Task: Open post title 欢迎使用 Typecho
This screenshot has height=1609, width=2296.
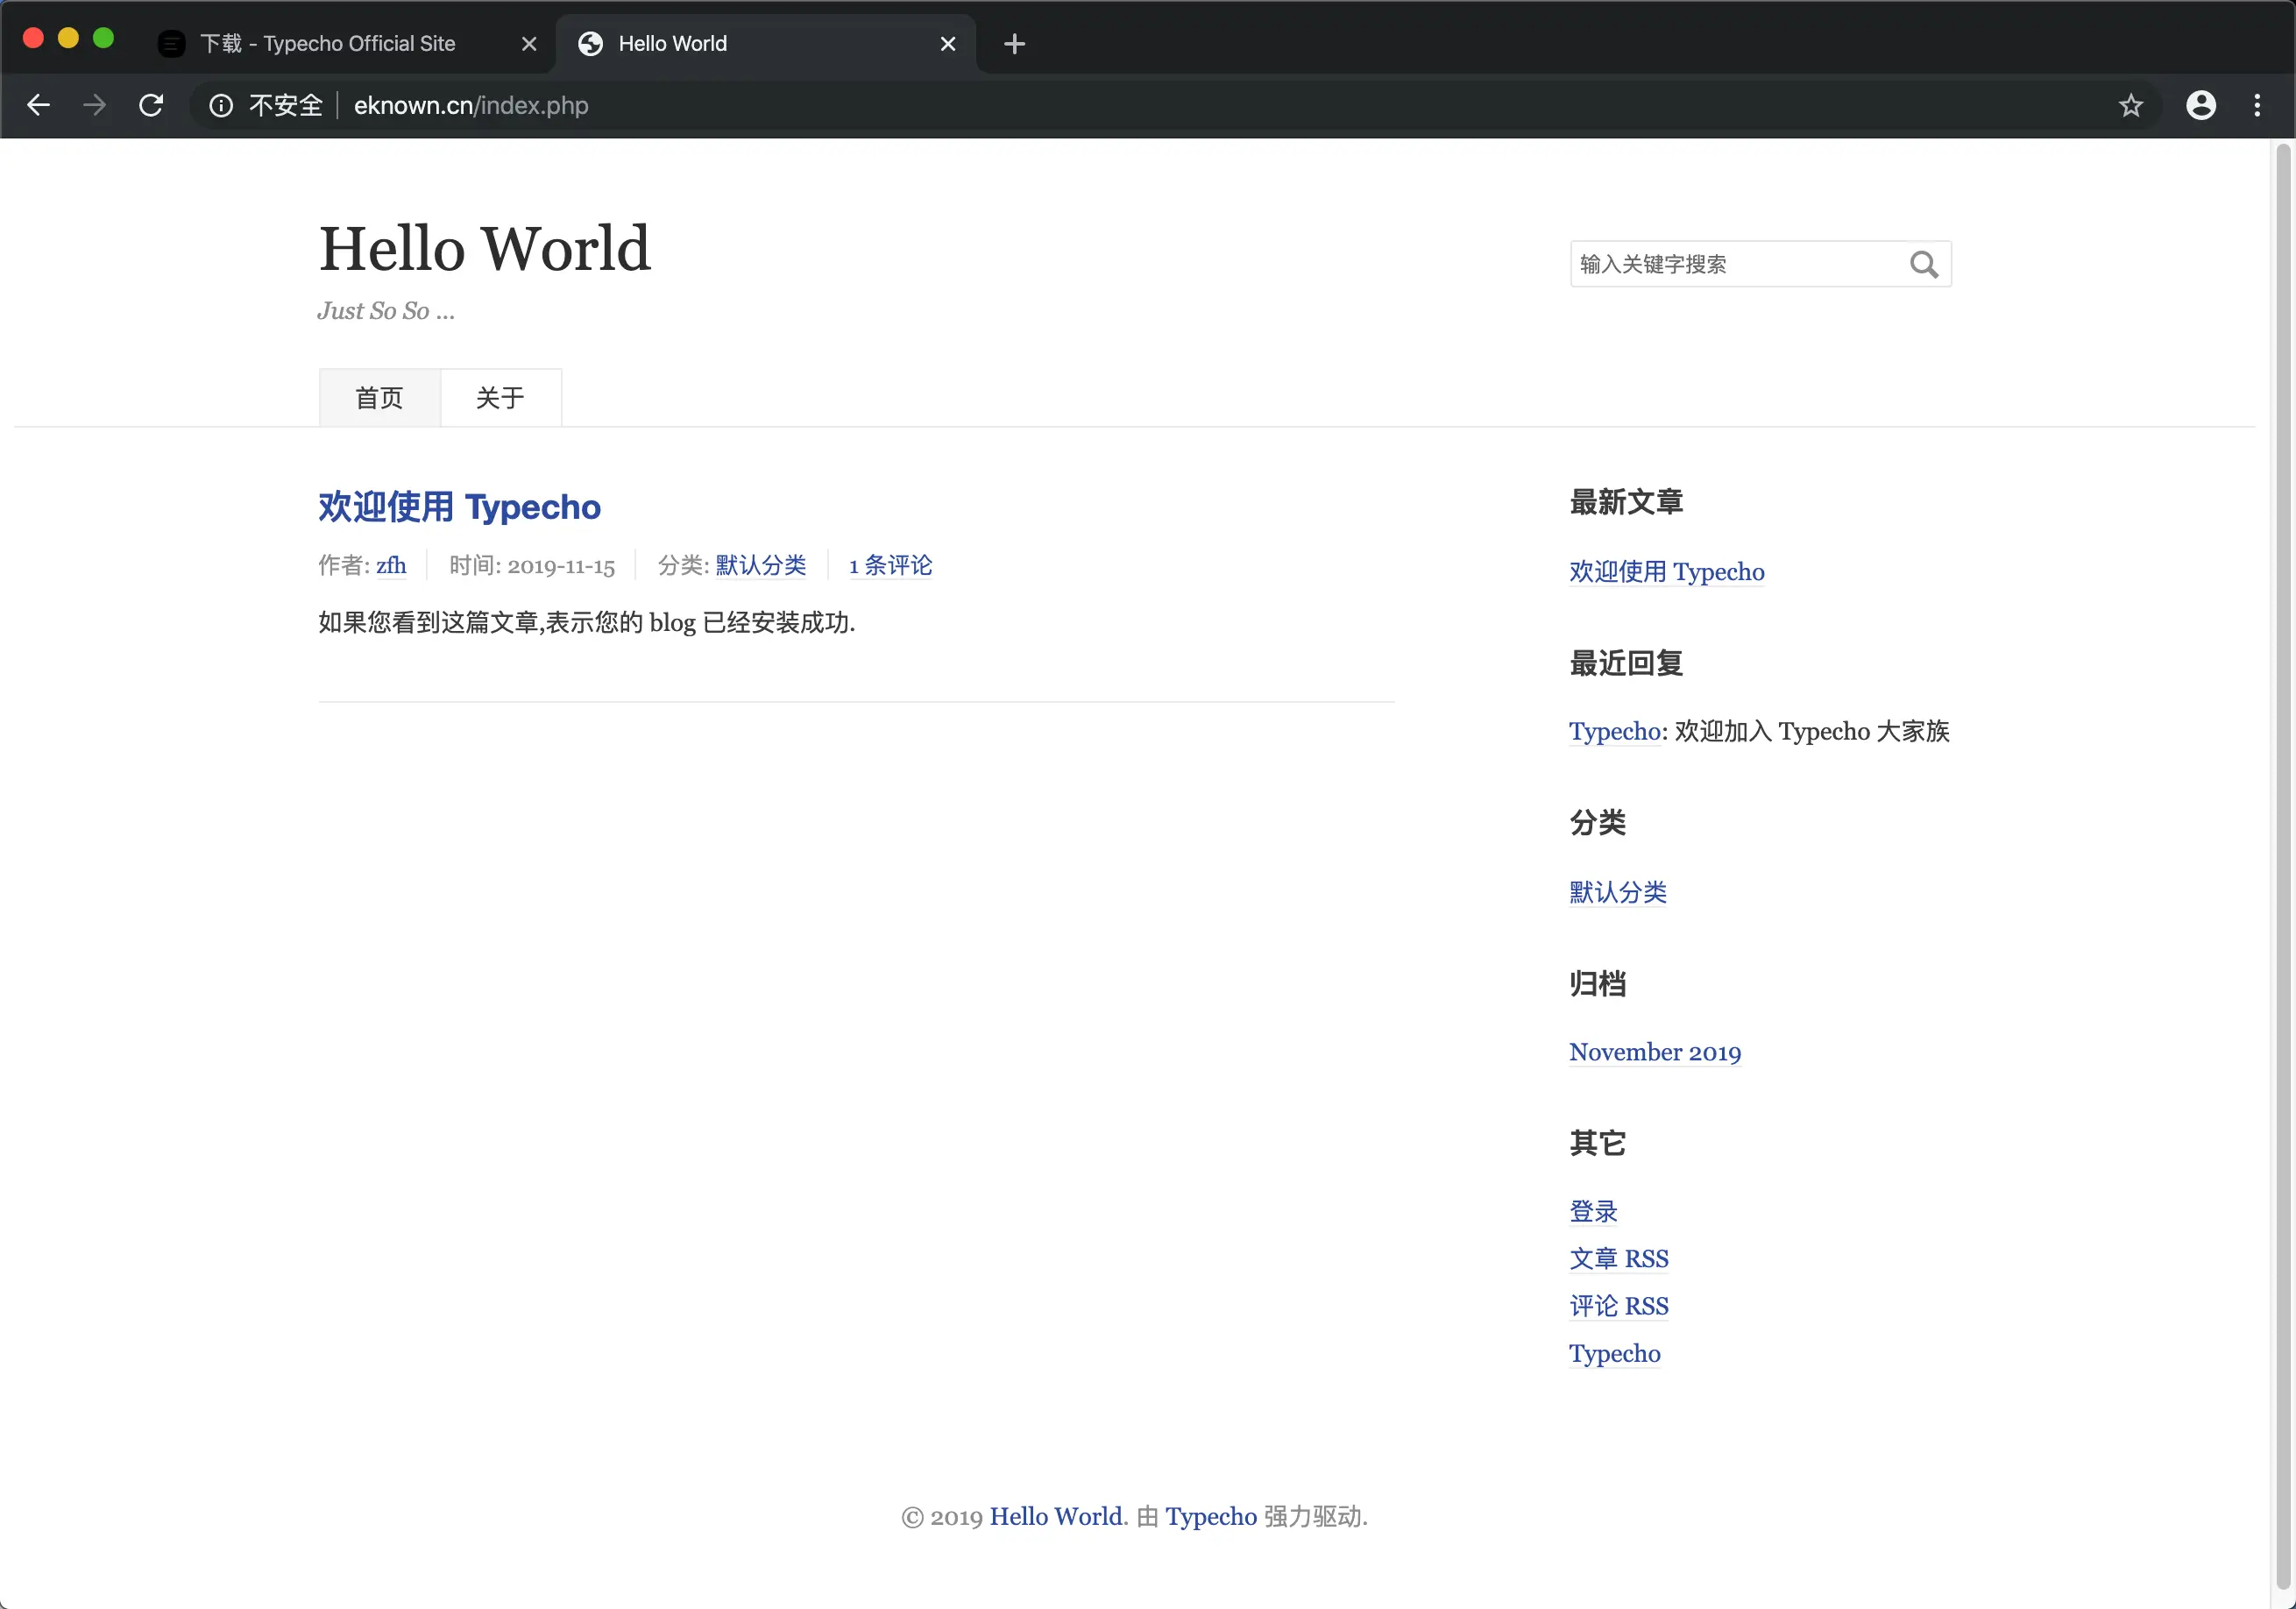Action: pyautogui.click(x=459, y=507)
